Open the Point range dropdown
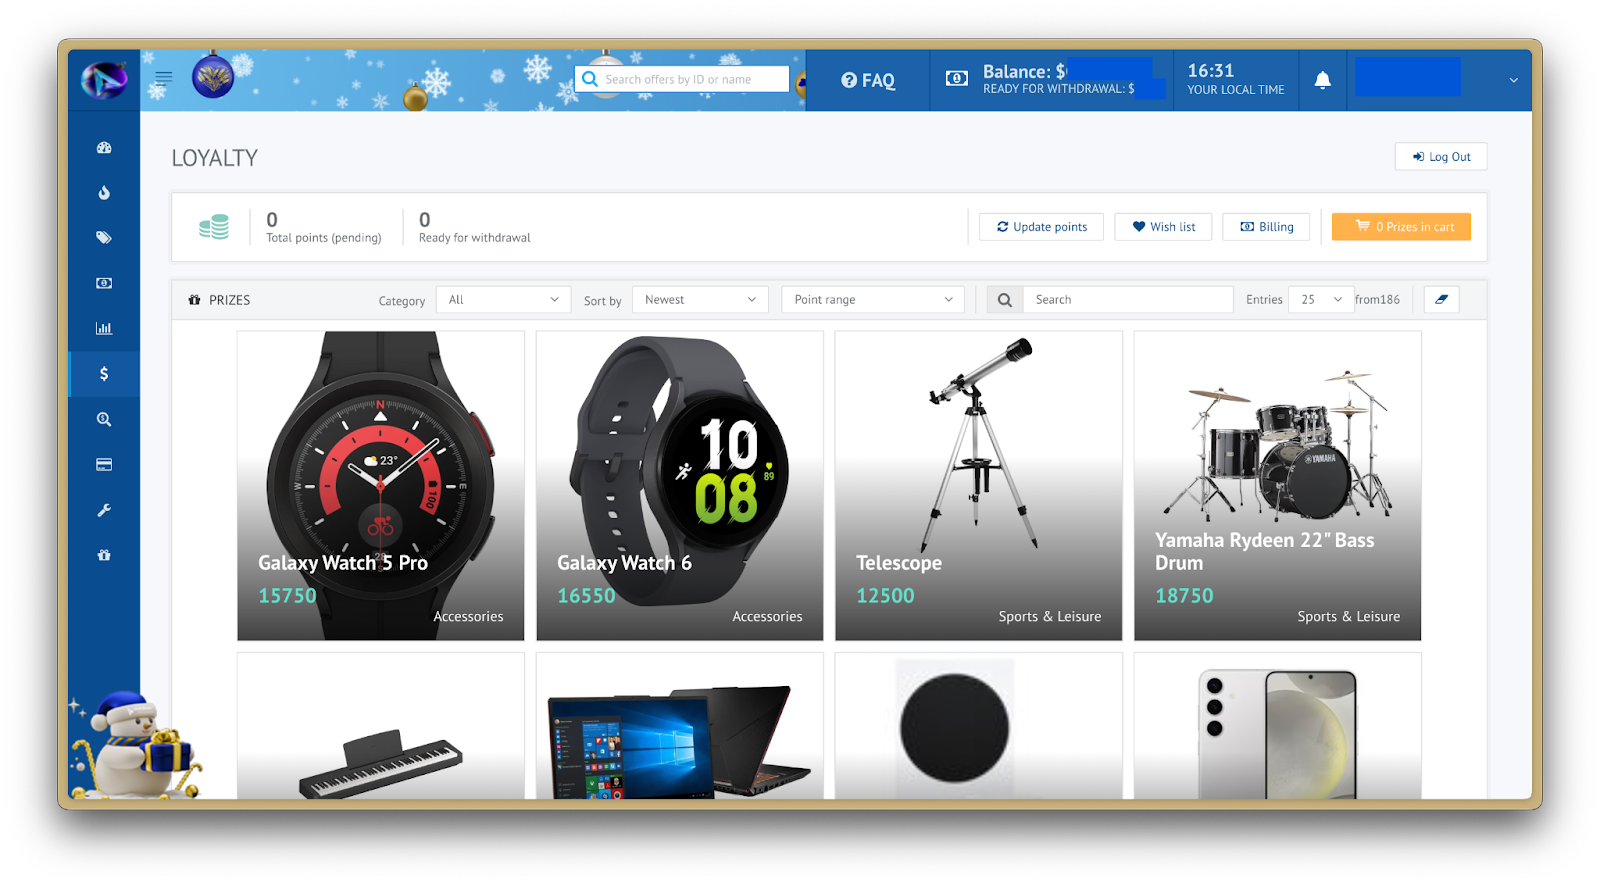The image size is (1600, 886). coord(873,300)
